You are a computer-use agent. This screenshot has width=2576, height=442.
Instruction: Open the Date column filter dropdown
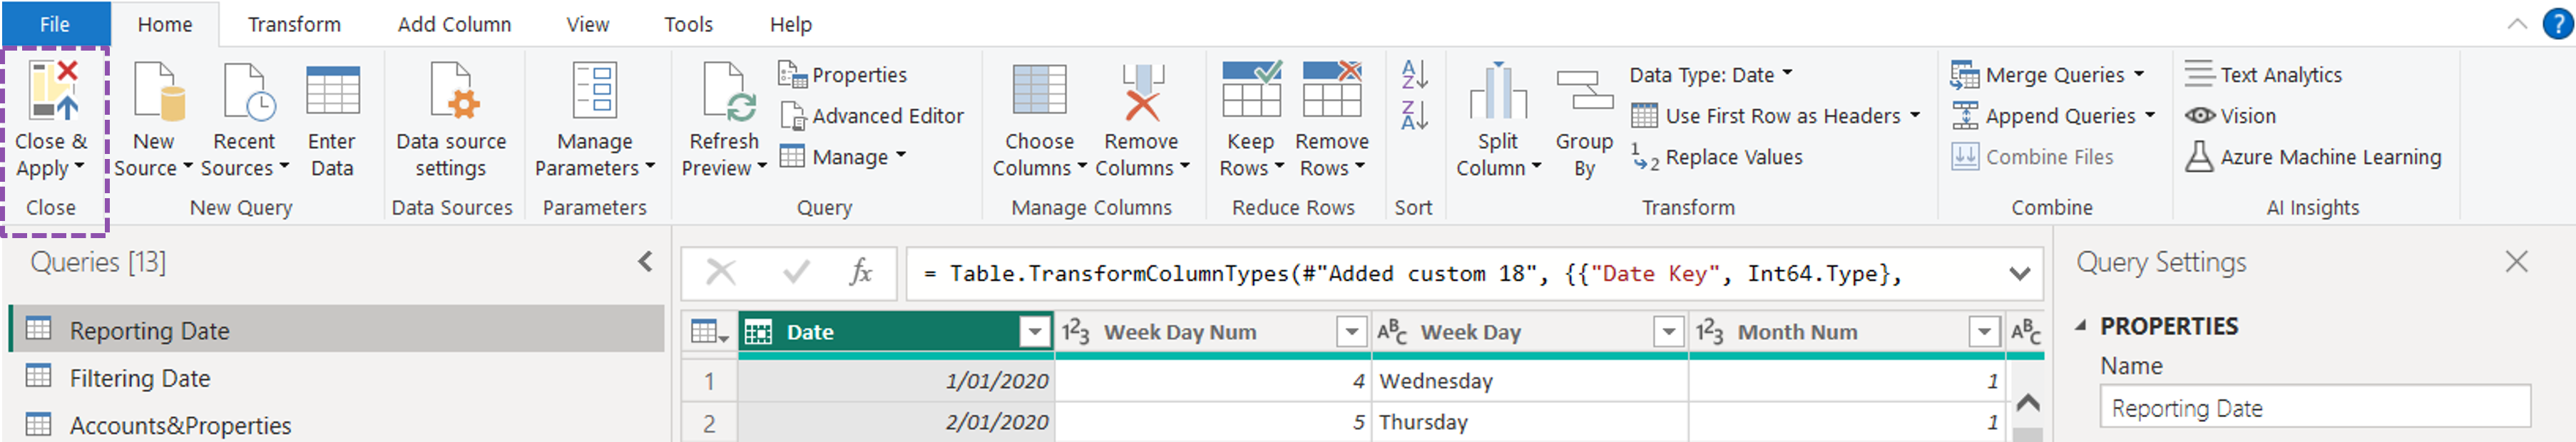1034,331
